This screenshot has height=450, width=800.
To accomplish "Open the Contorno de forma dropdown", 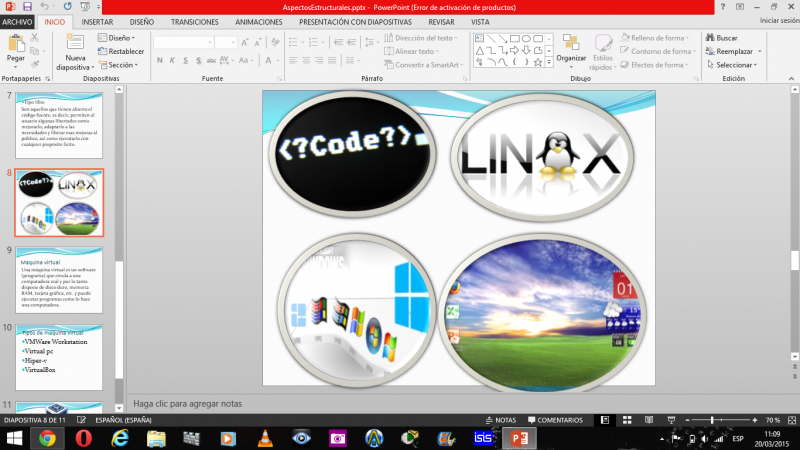I will (658, 51).
